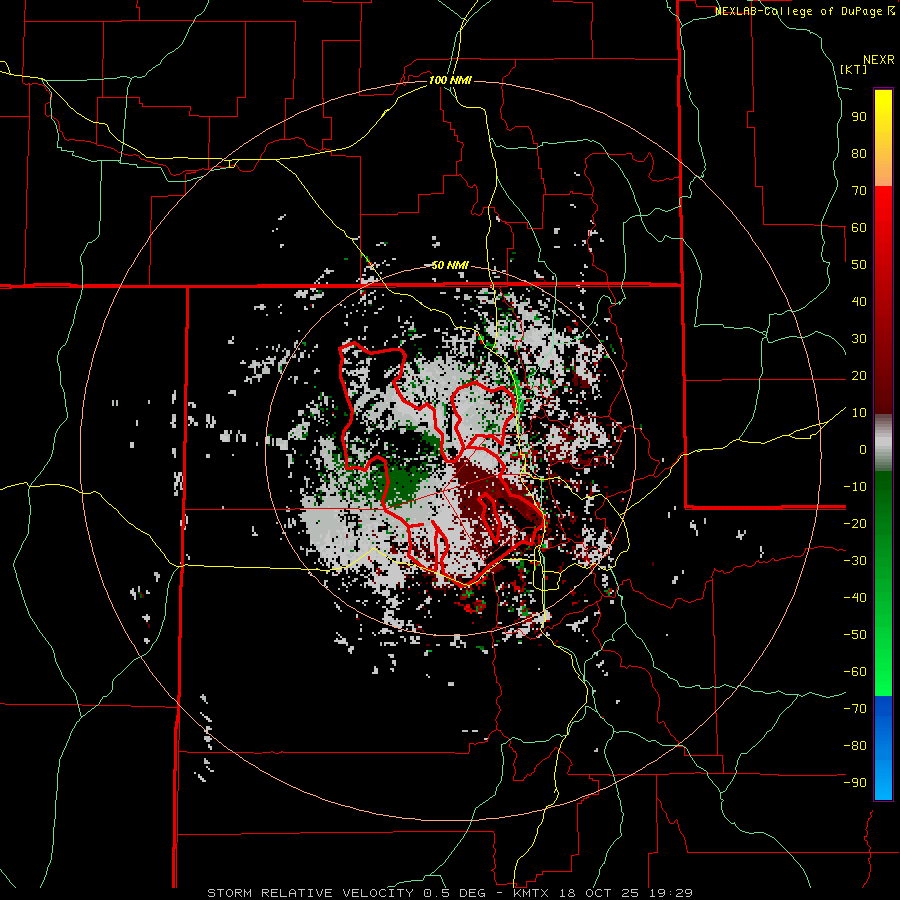This screenshot has height=900, width=900.
Task: Click the -20 value on the velocity scale
Action: coord(855,523)
